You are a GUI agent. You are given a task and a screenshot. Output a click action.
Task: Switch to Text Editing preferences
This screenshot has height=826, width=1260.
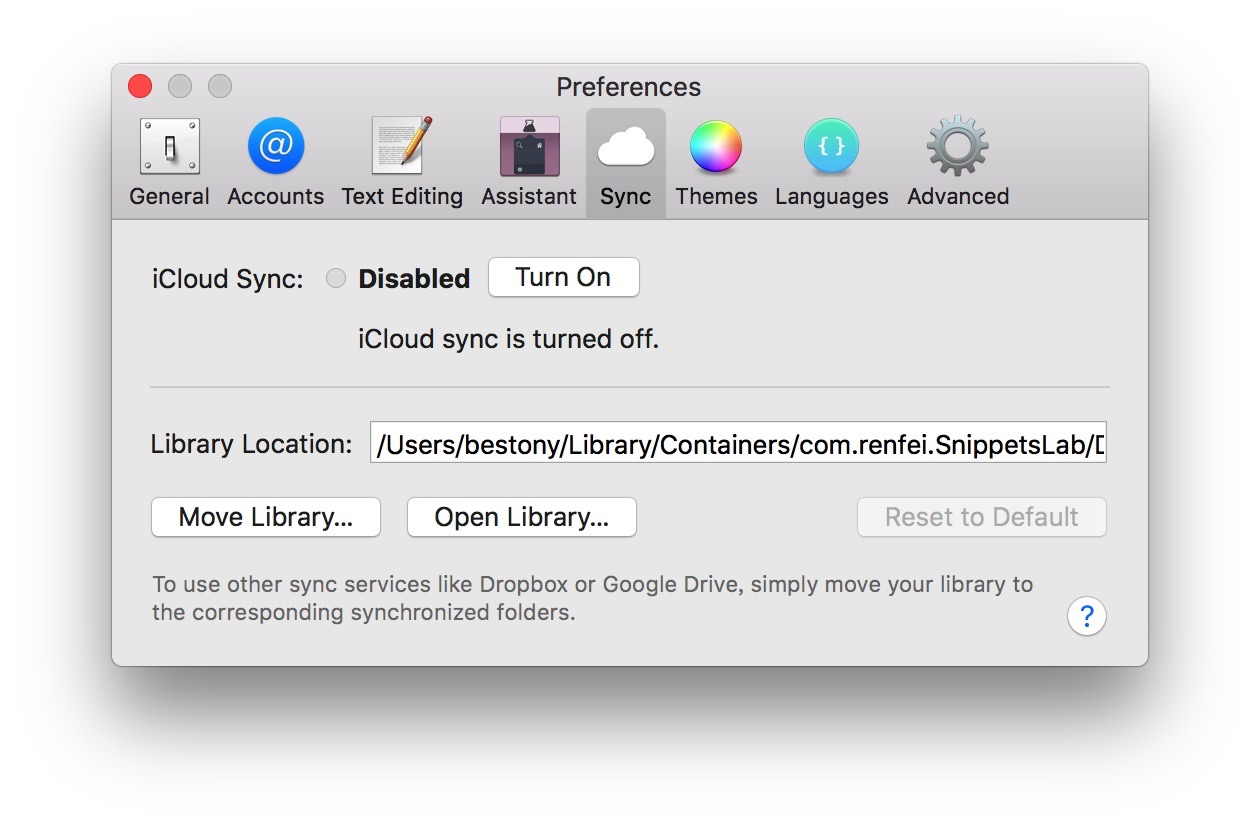[402, 163]
